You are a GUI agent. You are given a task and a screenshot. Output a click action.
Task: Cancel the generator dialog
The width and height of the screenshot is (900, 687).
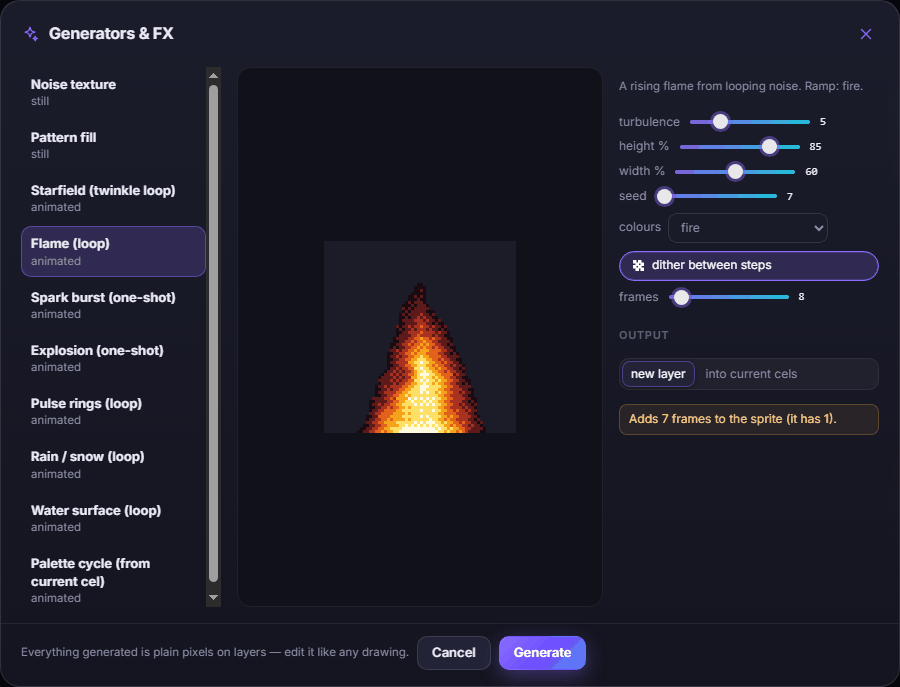[453, 653]
